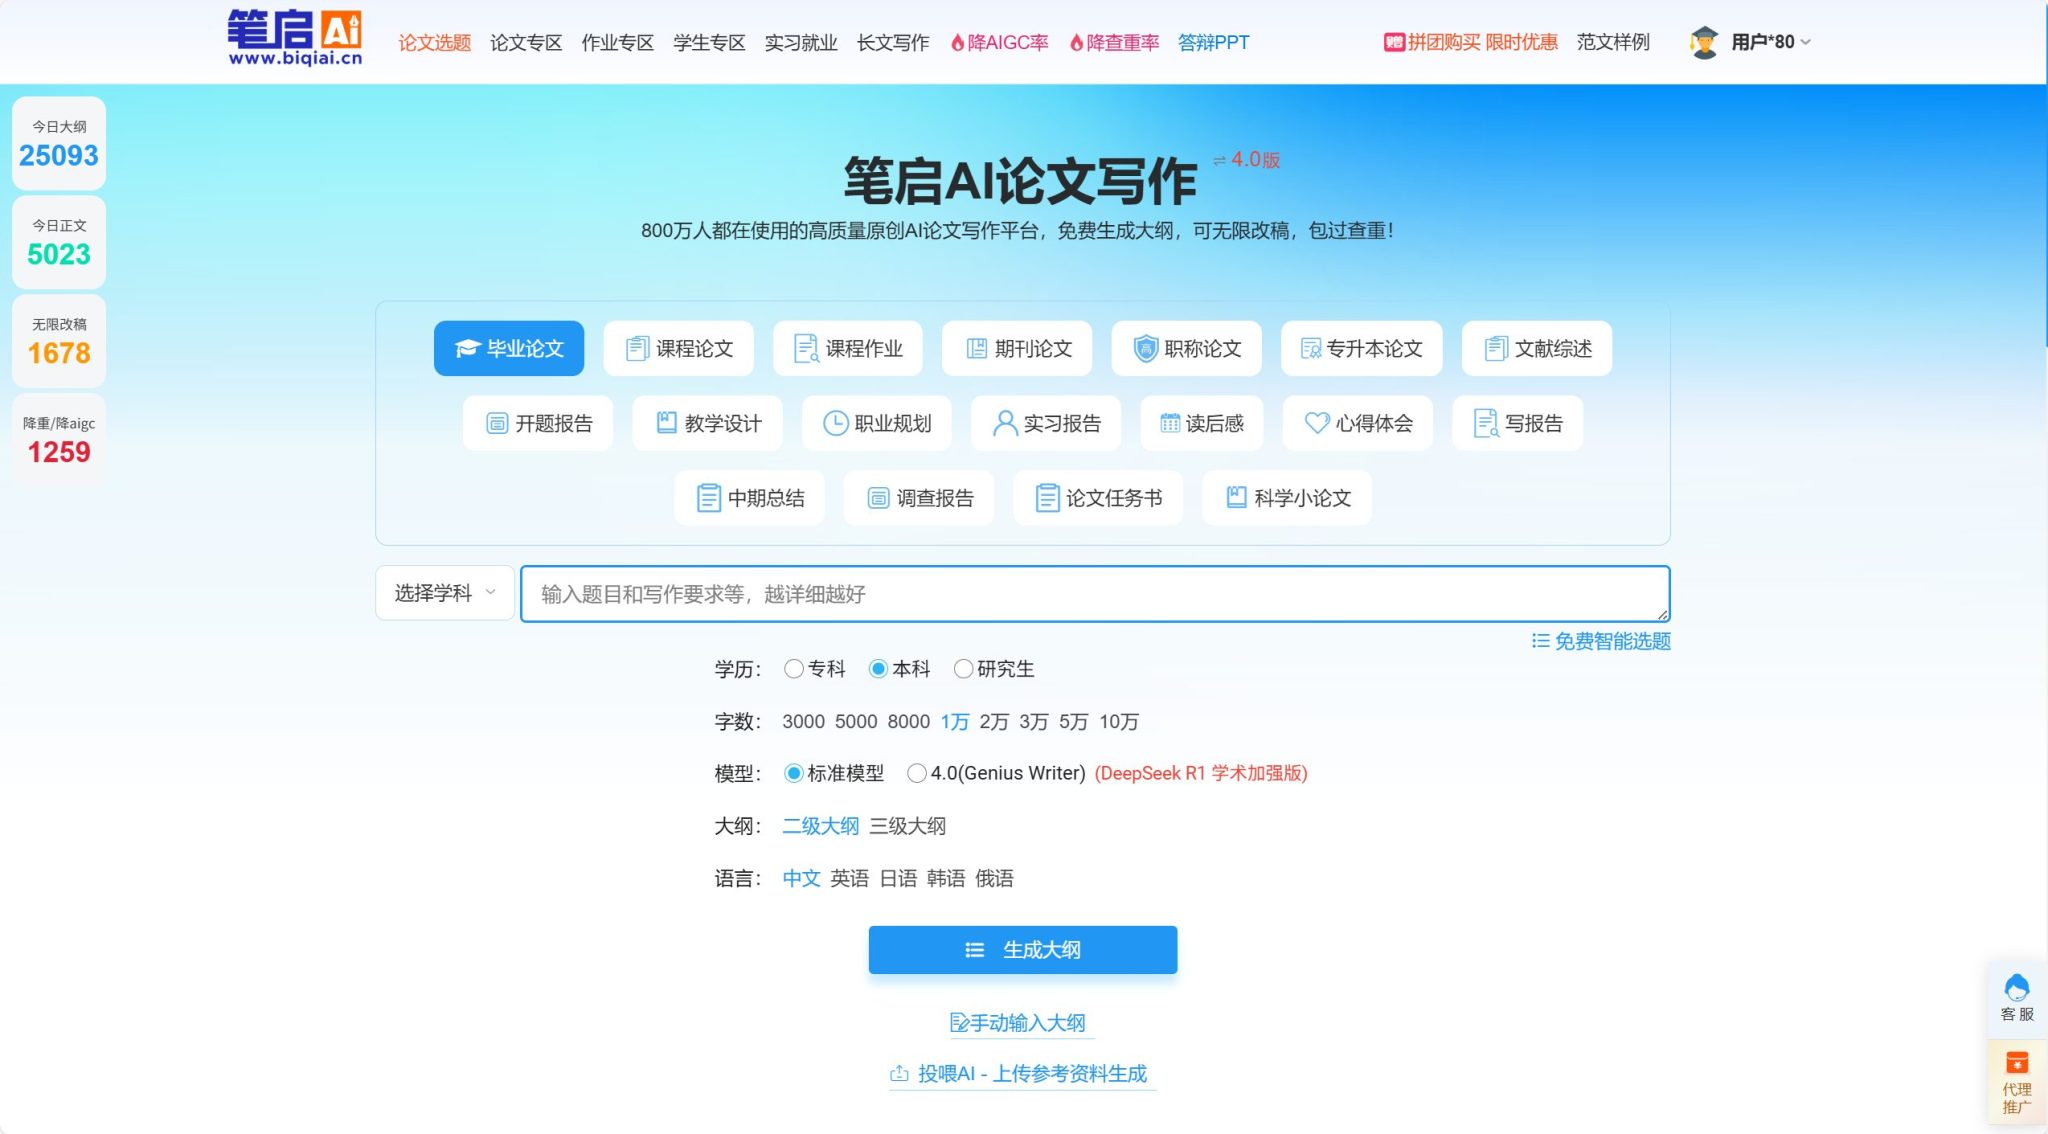
Task: Open 拼团购买 限时优惠 promotion link
Action: (x=1470, y=42)
